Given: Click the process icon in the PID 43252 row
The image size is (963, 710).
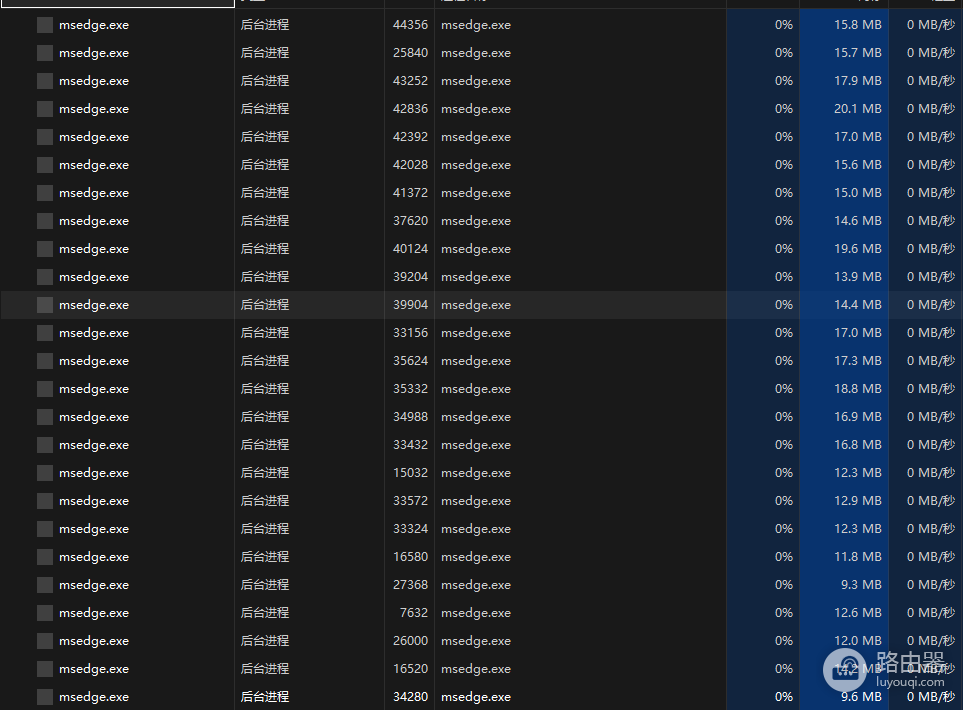Looking at the screenshot, I should pos(45,81).
